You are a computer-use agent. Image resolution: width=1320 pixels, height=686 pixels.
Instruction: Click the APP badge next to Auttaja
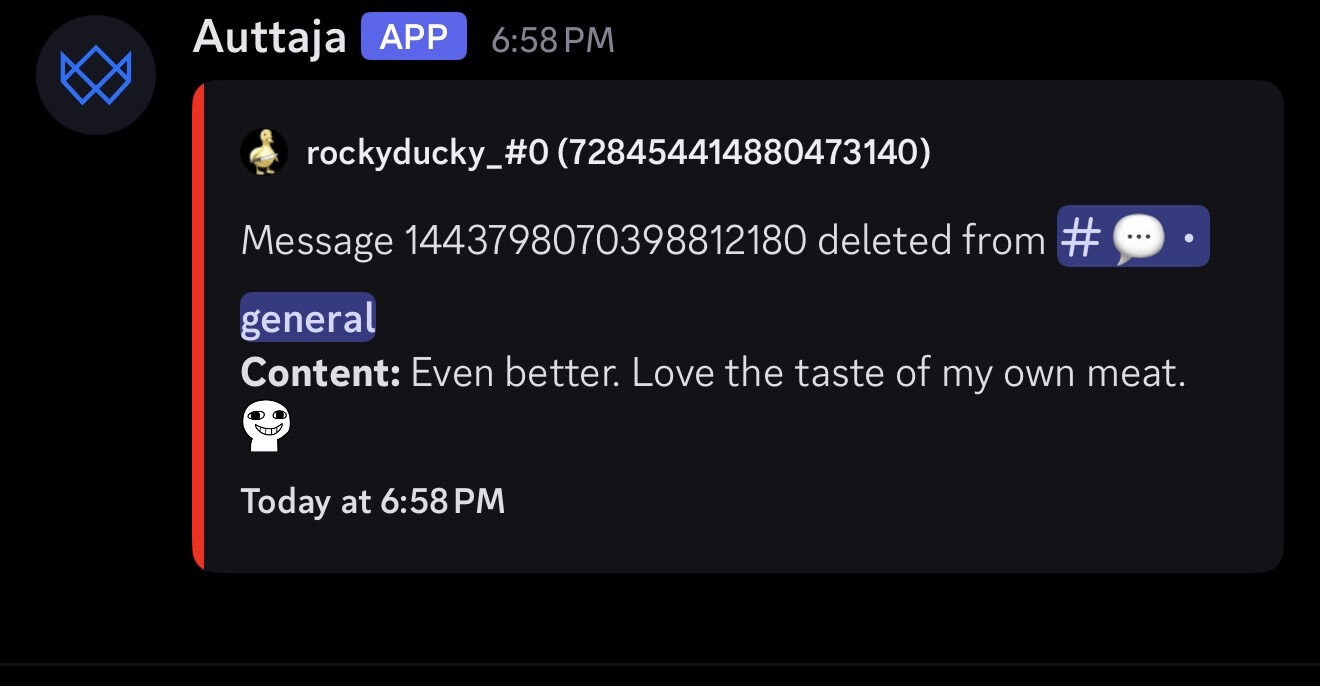coord(414,37)
